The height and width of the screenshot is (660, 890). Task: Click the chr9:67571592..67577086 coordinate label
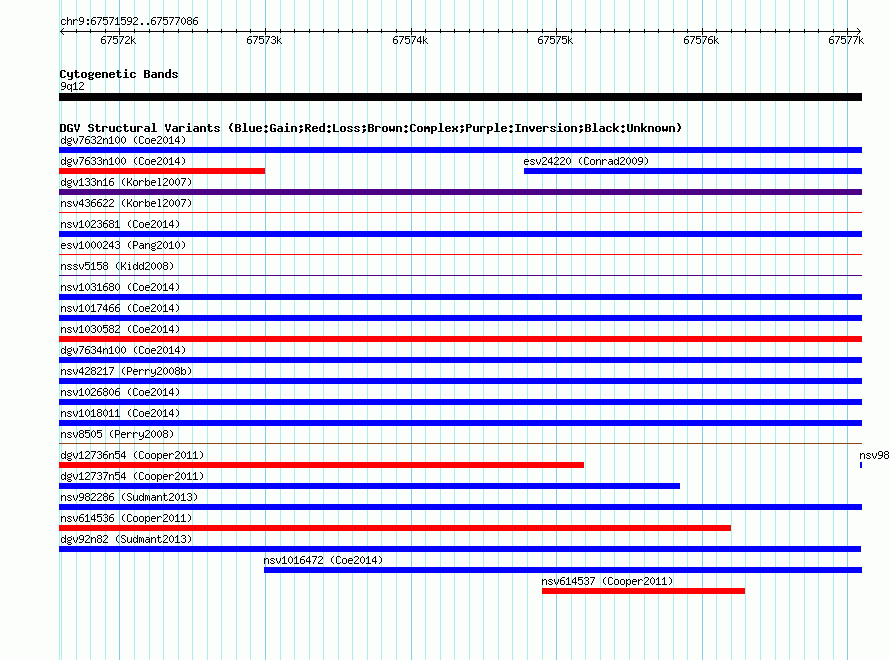tap(129, 22)
